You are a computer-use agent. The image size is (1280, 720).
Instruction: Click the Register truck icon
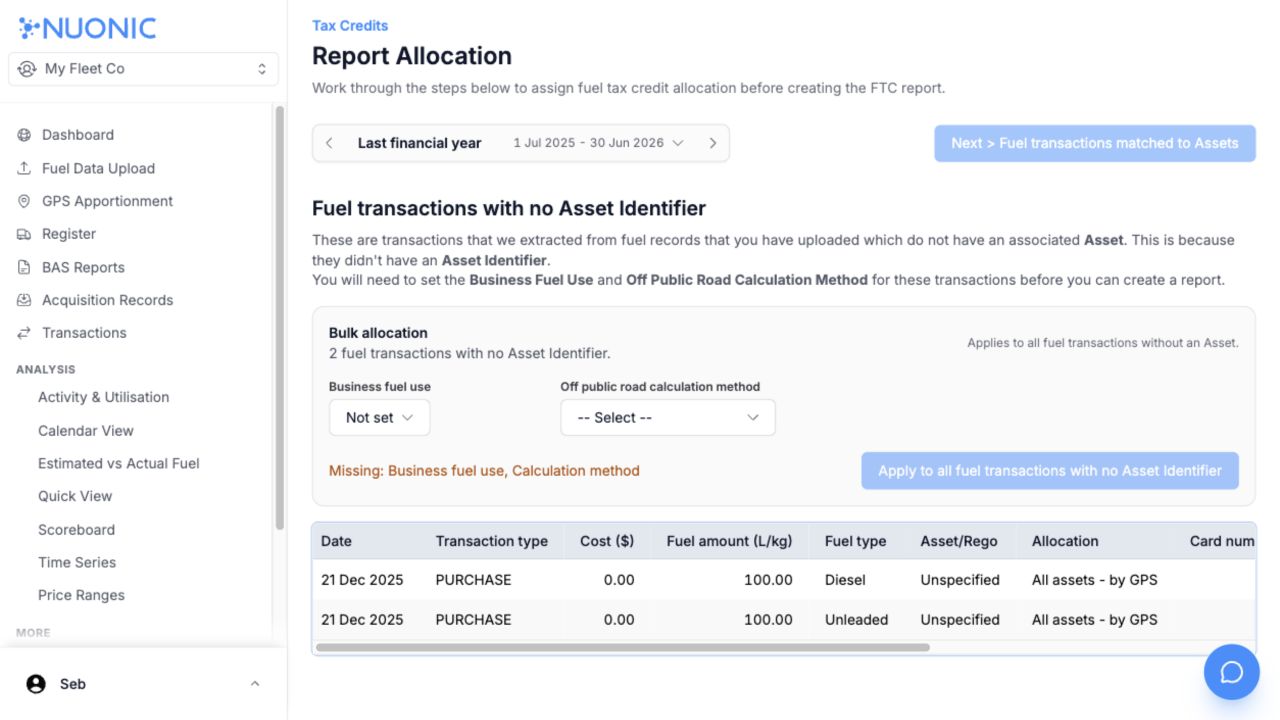(x=24, y=234)
